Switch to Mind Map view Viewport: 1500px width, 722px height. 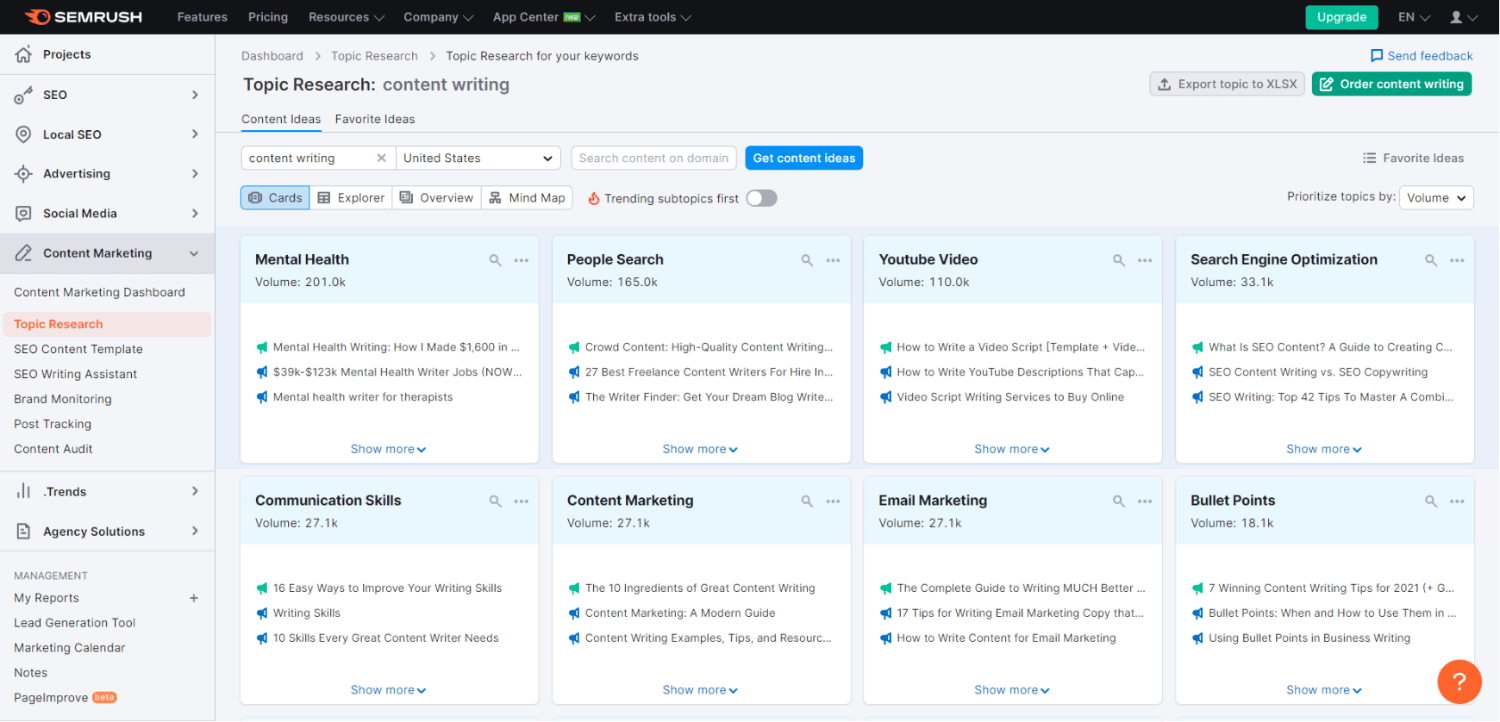coord(527,198)
